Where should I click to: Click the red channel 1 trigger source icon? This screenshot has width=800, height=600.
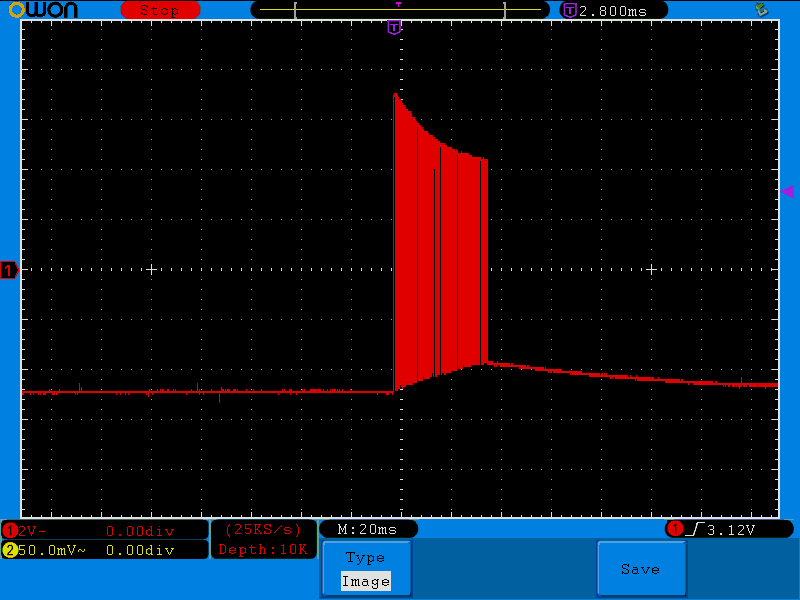click(x=675, y=529)
